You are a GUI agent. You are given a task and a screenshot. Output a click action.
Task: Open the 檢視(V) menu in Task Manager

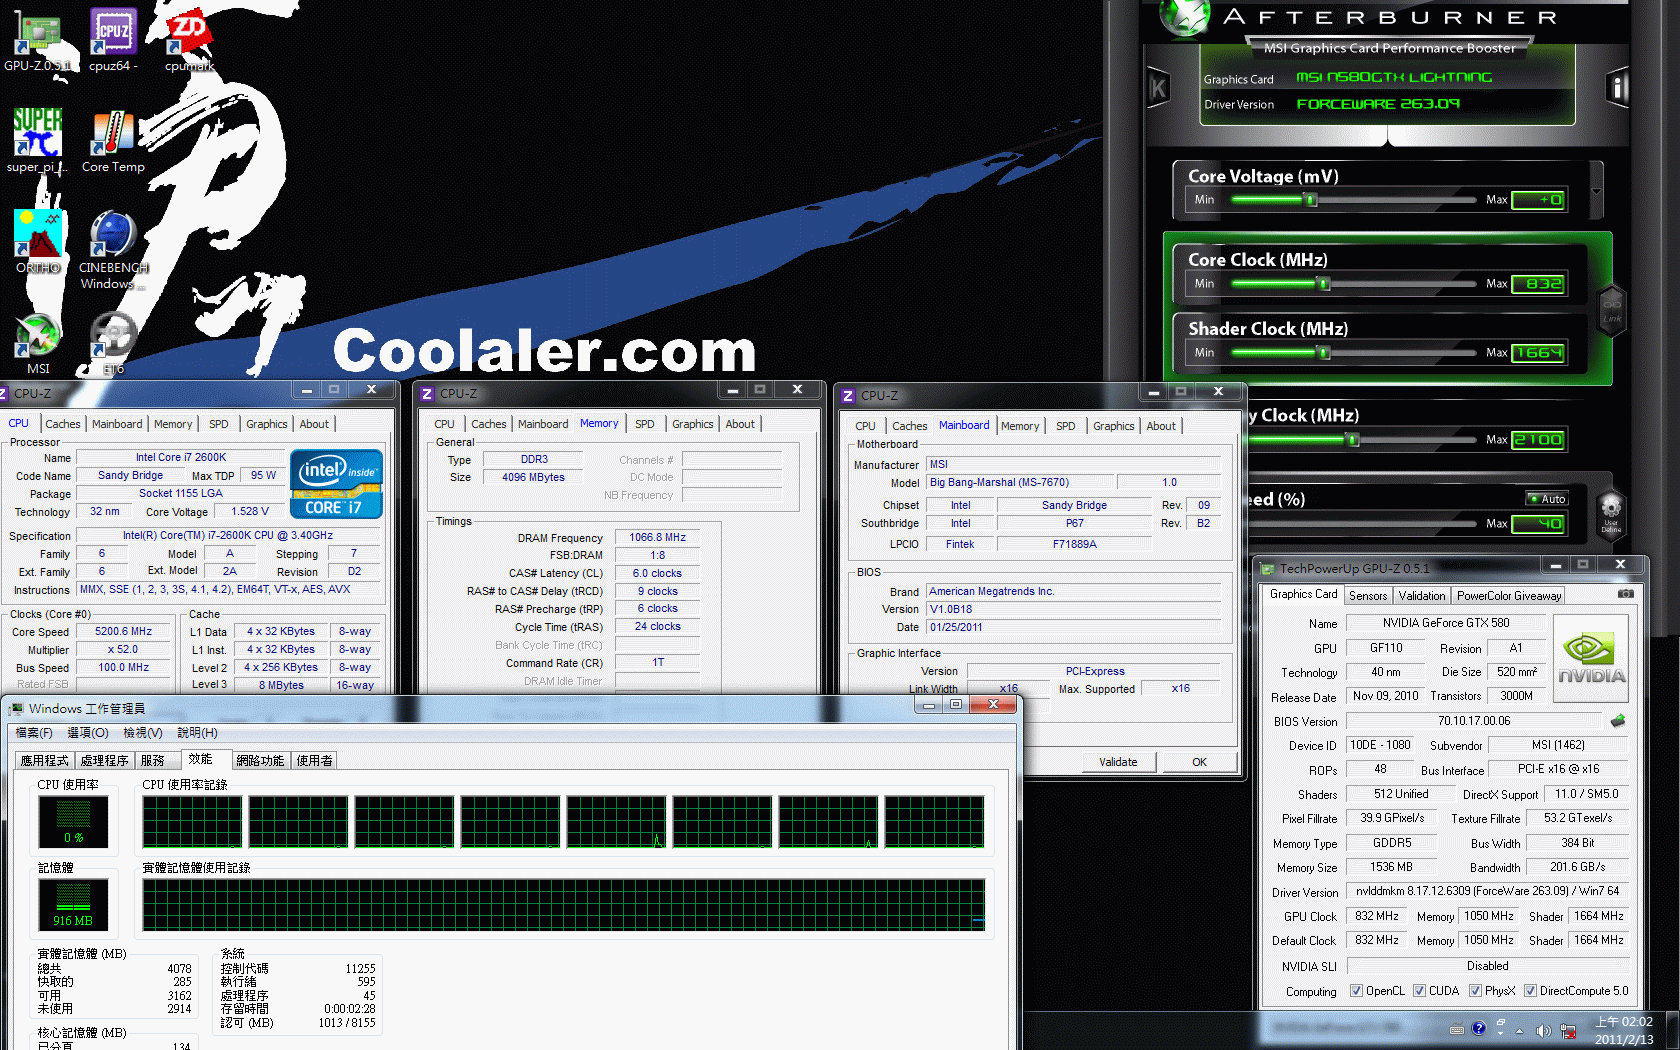(143, 733)
